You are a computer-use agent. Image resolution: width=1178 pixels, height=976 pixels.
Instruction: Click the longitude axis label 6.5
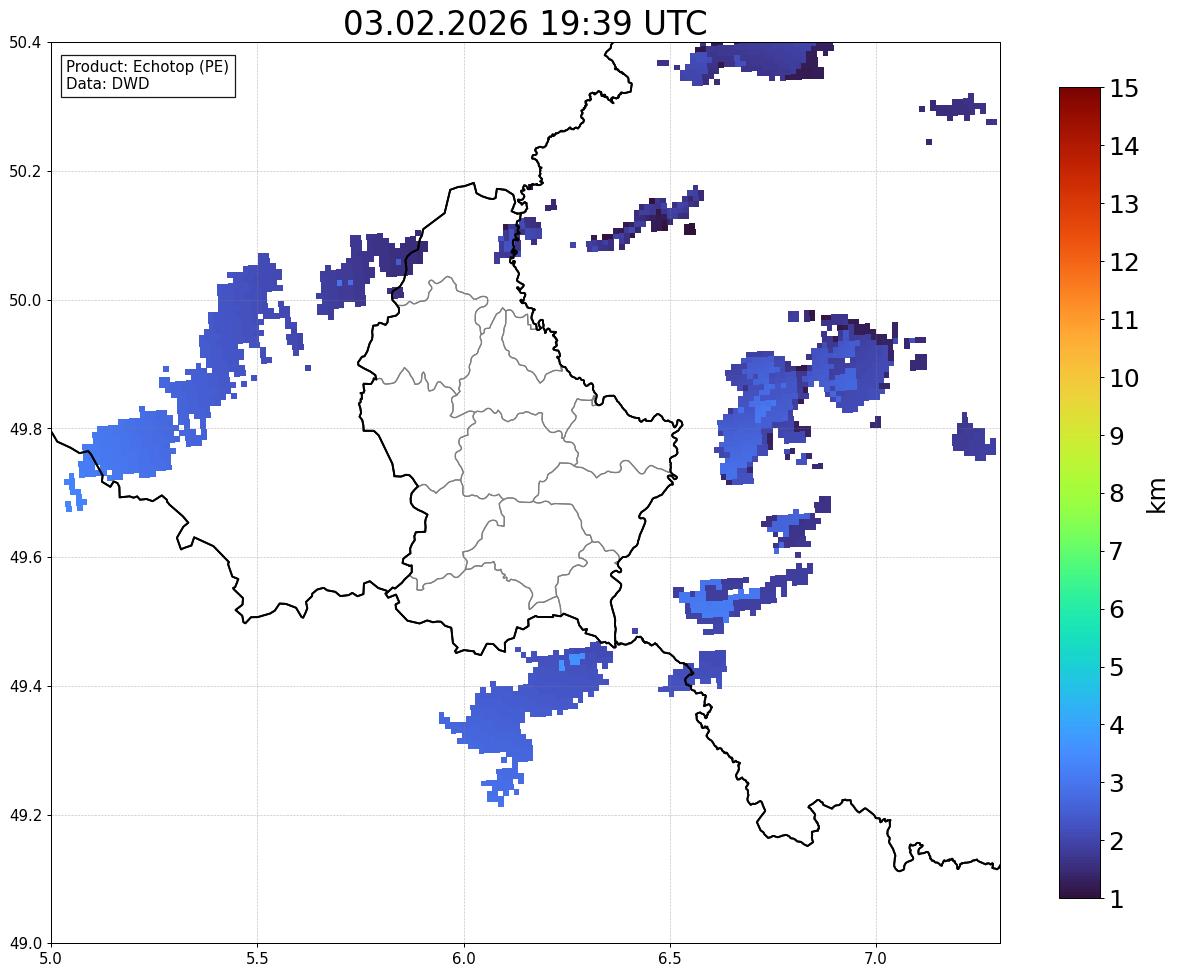[670, 959]
